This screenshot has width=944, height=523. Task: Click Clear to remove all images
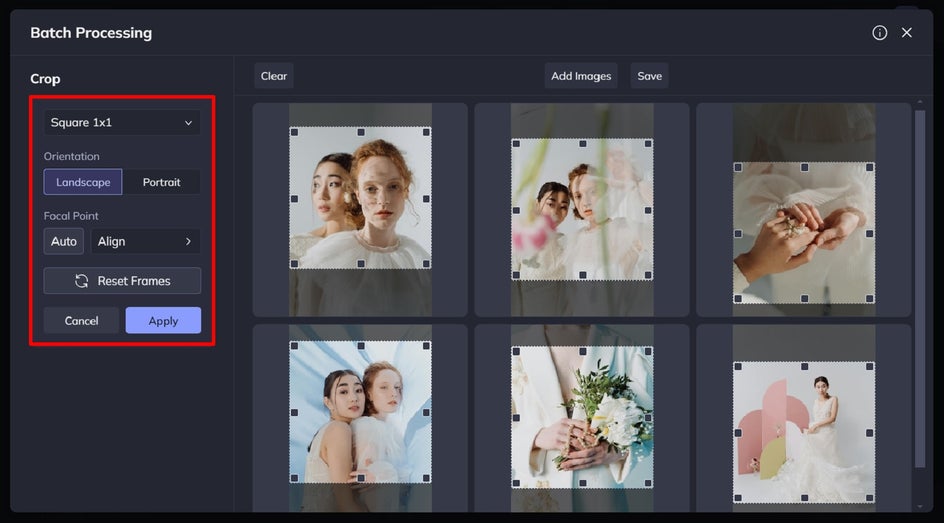[274, 76]
